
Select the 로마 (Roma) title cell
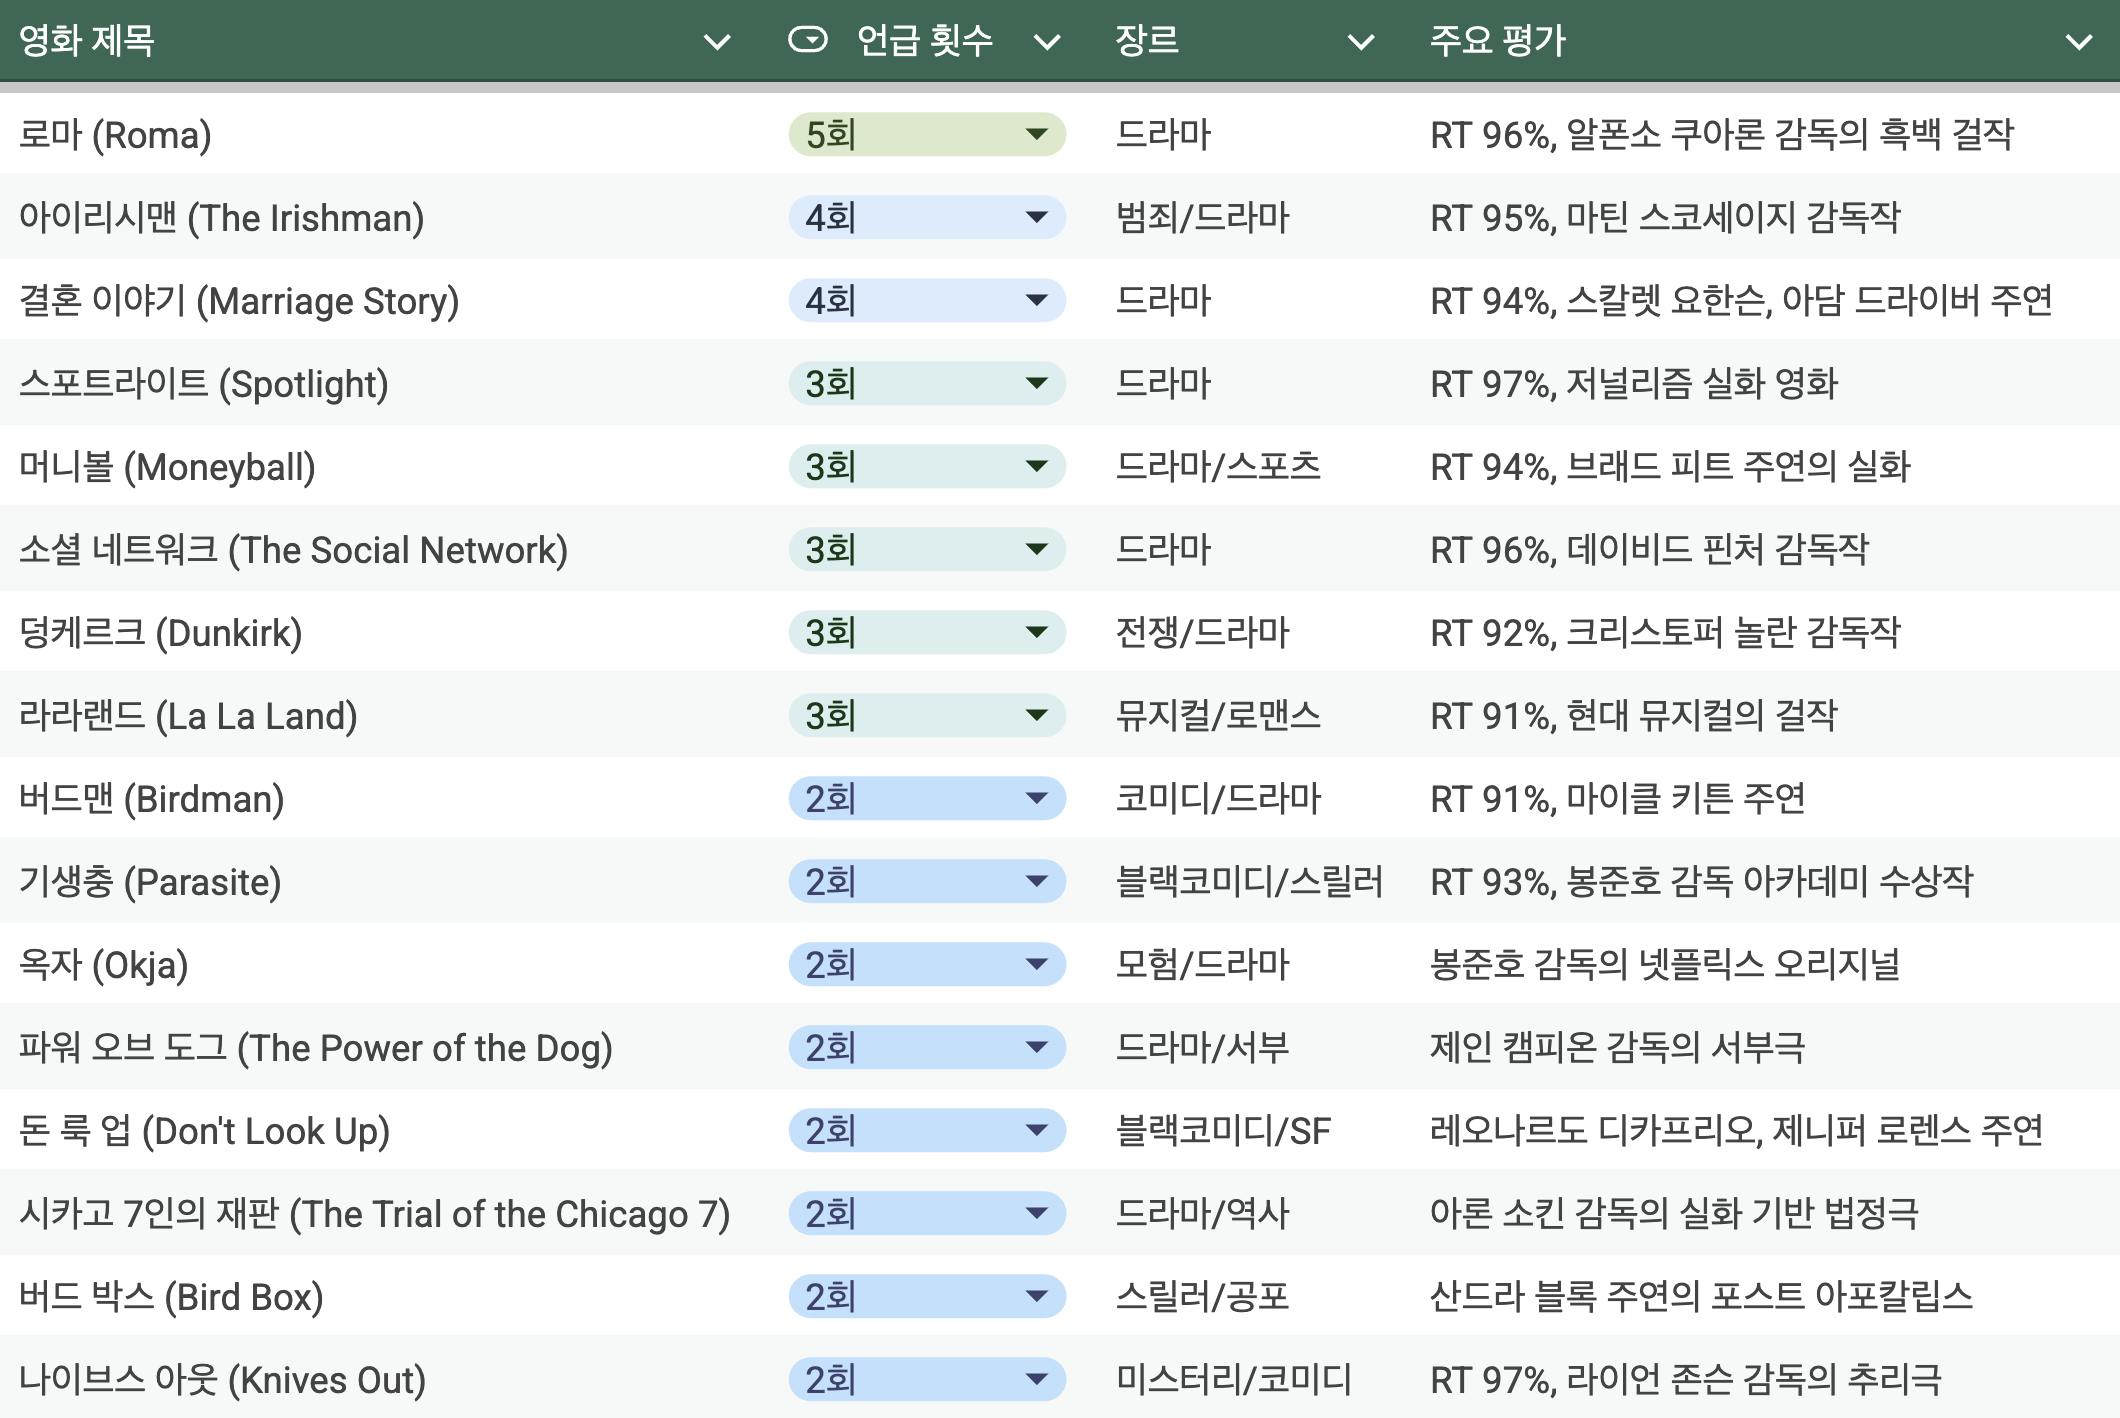tap(115, 134)
